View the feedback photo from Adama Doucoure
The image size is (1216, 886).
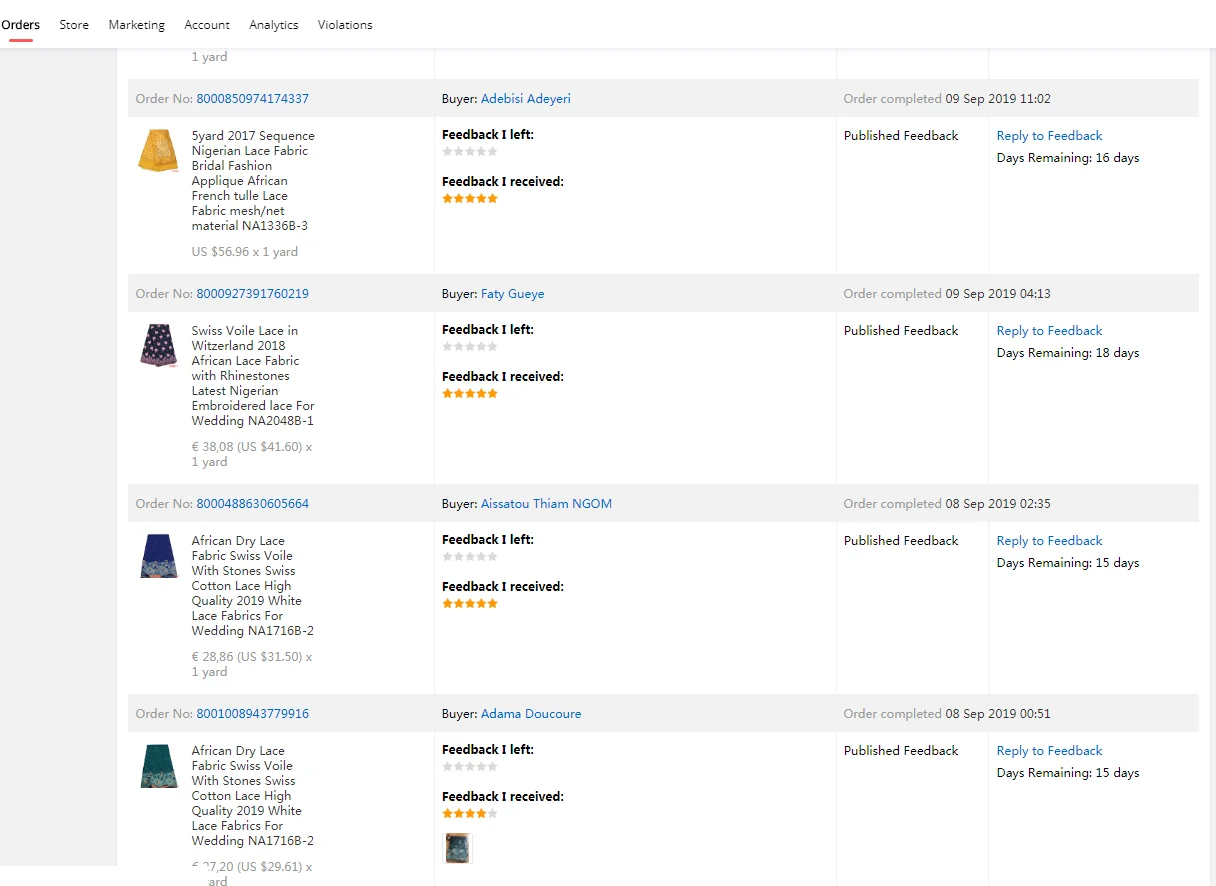coord(457,848)
